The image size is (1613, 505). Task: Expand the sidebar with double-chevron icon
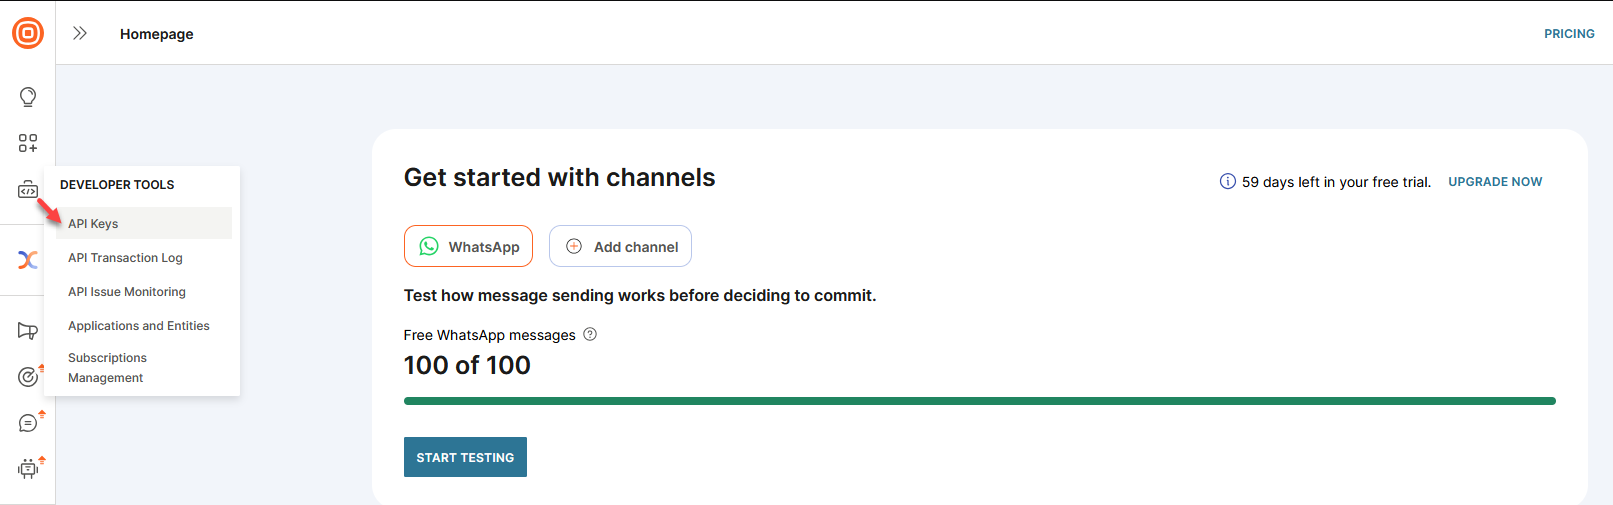(x=80, y=33)
